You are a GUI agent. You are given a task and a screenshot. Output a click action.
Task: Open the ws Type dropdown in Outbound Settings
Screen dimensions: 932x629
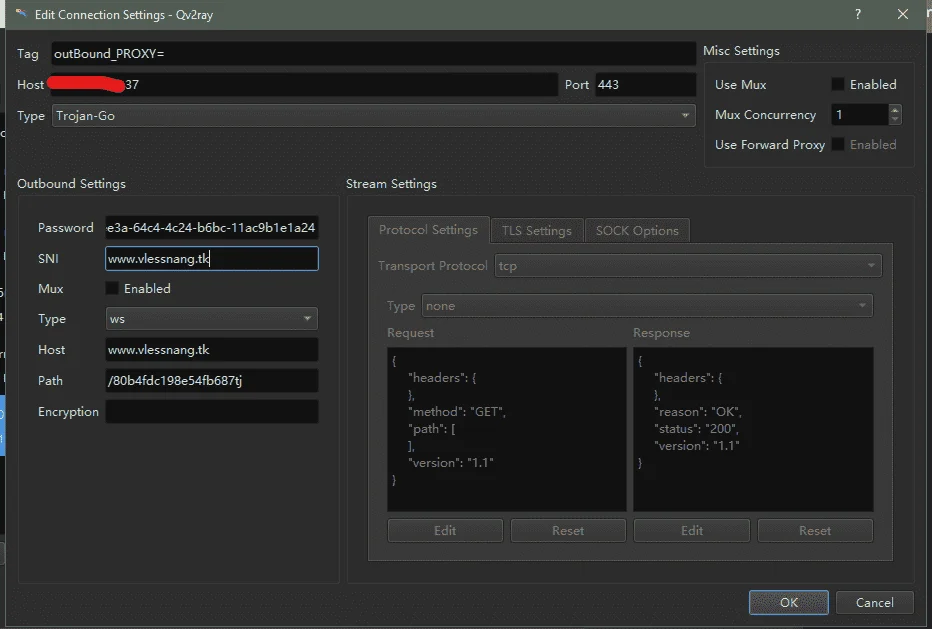(212, 319)
